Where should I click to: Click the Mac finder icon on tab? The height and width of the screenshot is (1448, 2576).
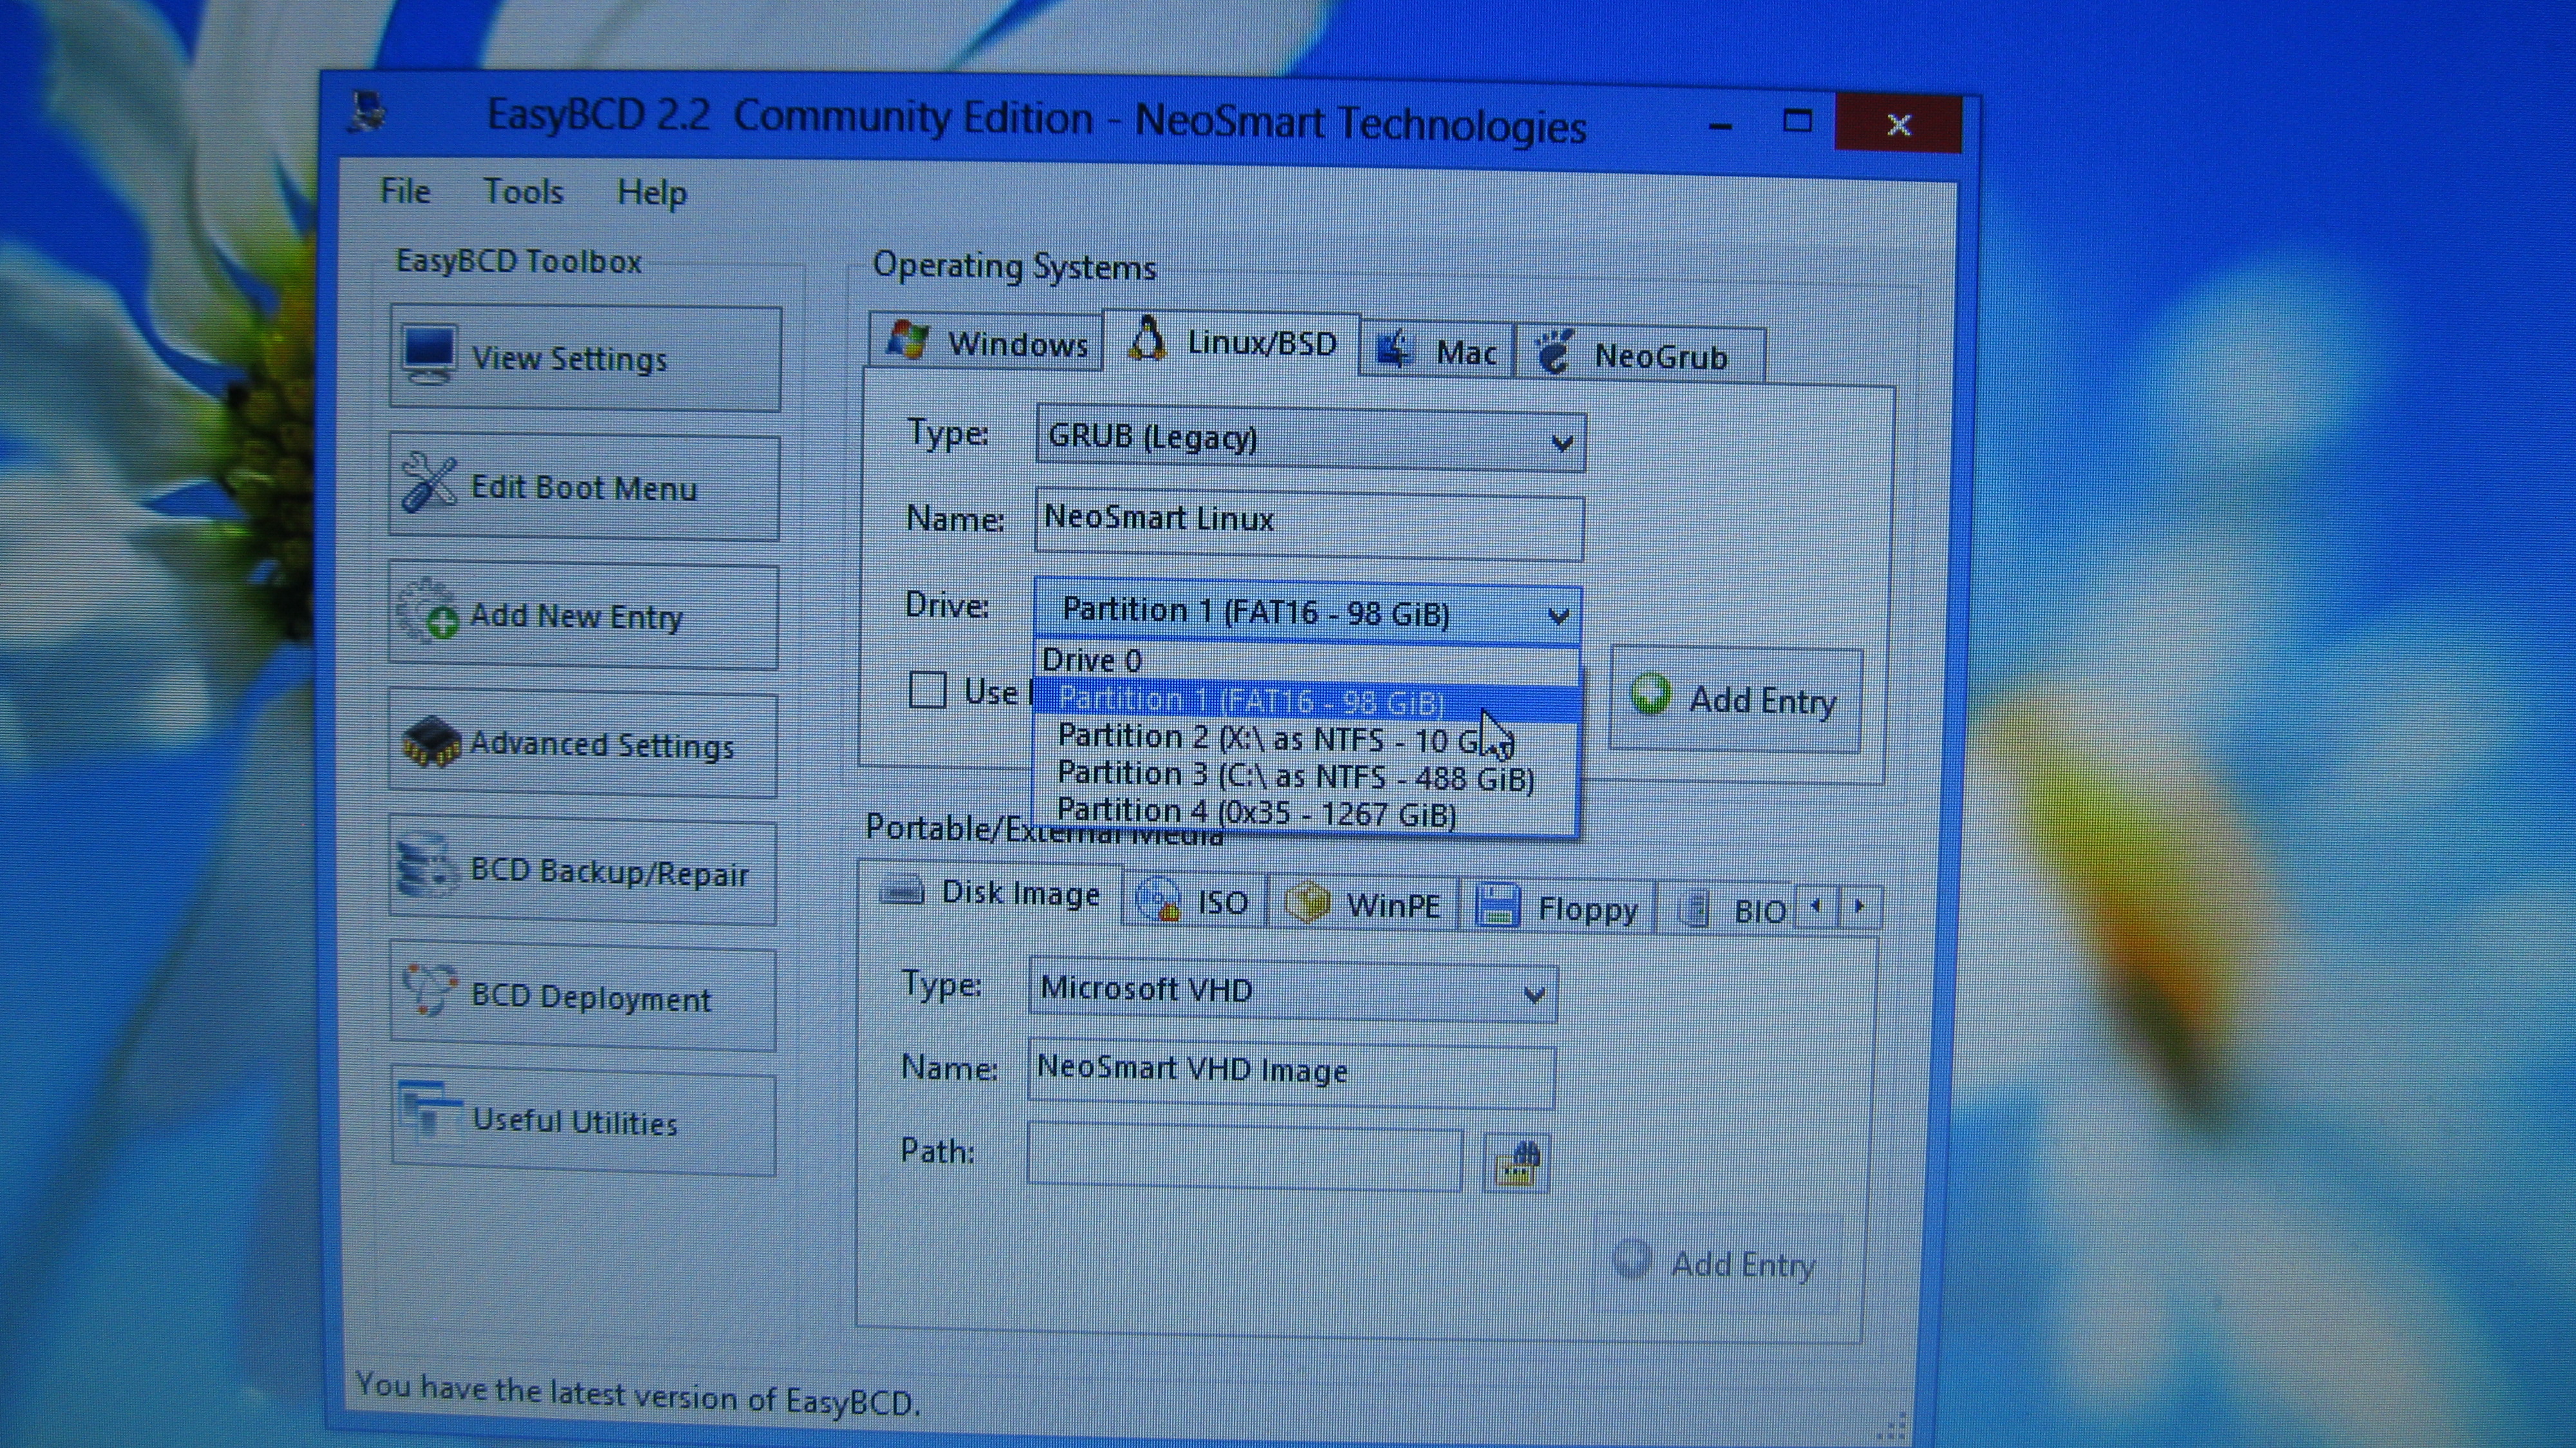pyautogui.click(x=1395, y=349)
